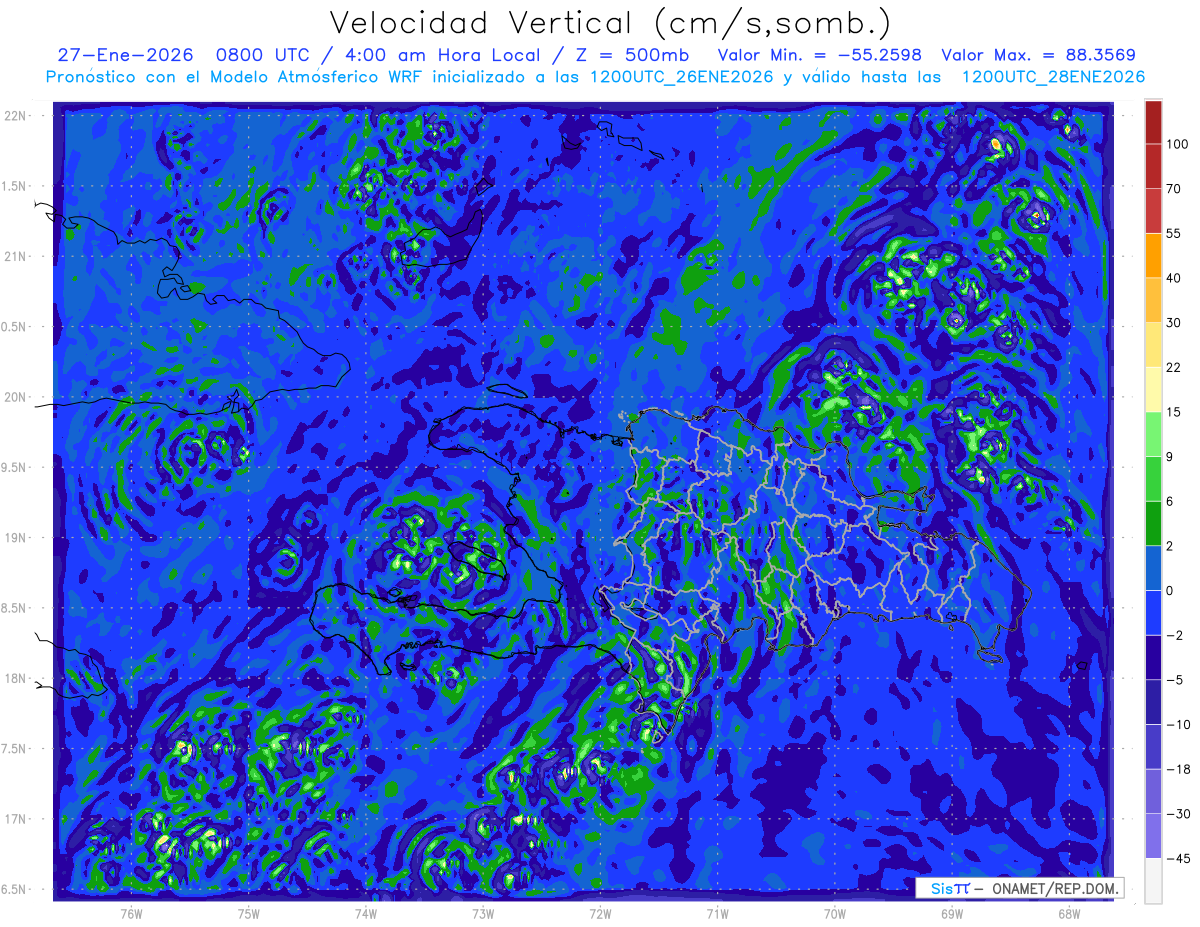Click the "74W" longitude label

pyautogui.click(x=366, y=913)
